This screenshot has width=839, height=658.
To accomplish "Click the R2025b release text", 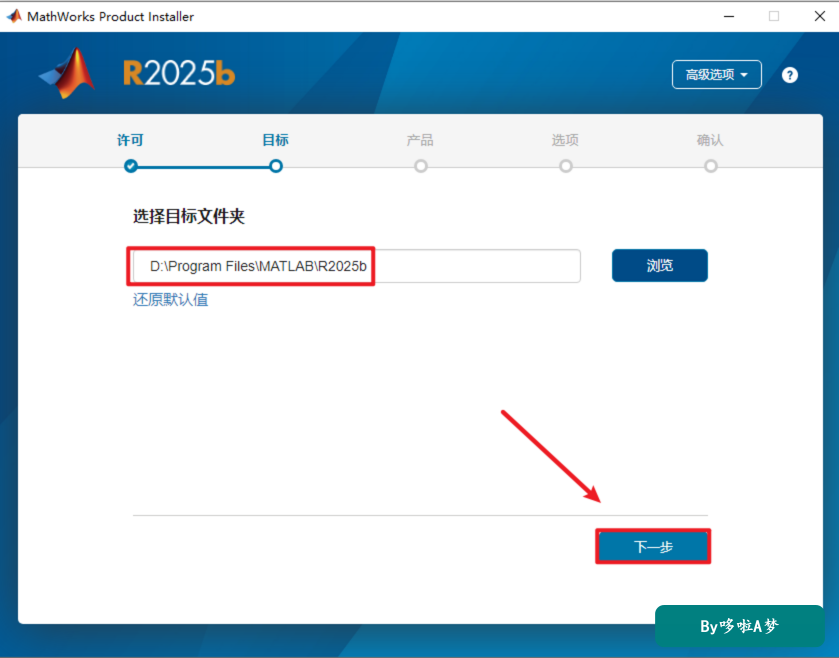I will pyautogui.click(x=179, y=73).
